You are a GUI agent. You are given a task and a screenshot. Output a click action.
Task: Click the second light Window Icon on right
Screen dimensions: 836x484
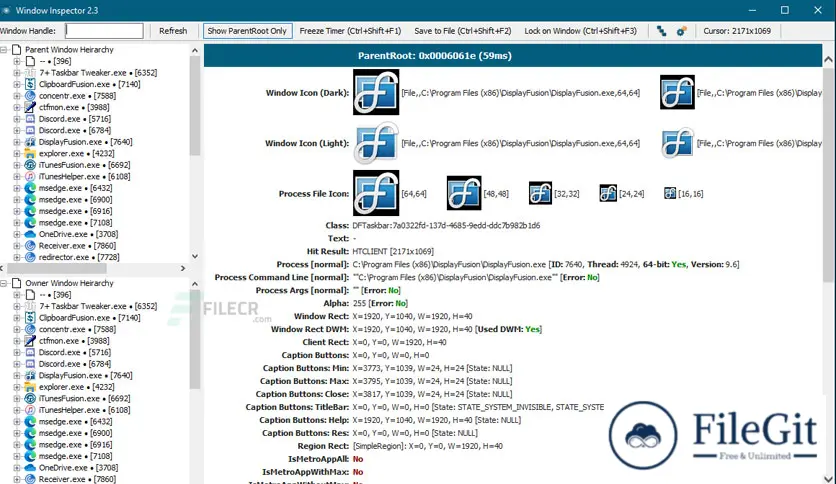677,143
